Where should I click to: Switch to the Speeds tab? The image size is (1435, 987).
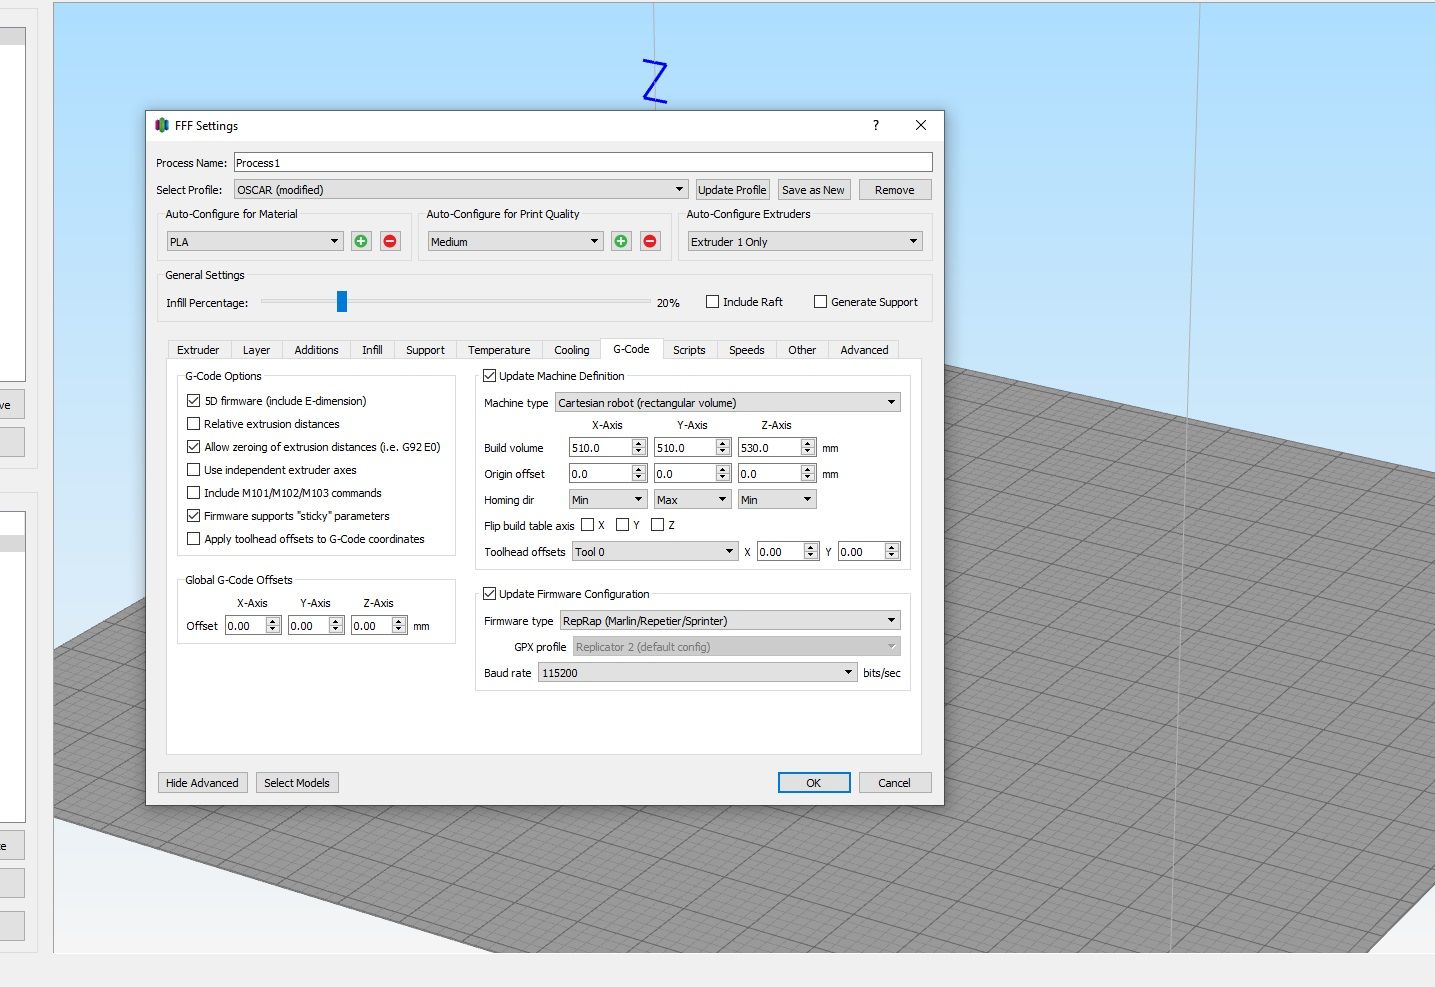tap(746, 350)
